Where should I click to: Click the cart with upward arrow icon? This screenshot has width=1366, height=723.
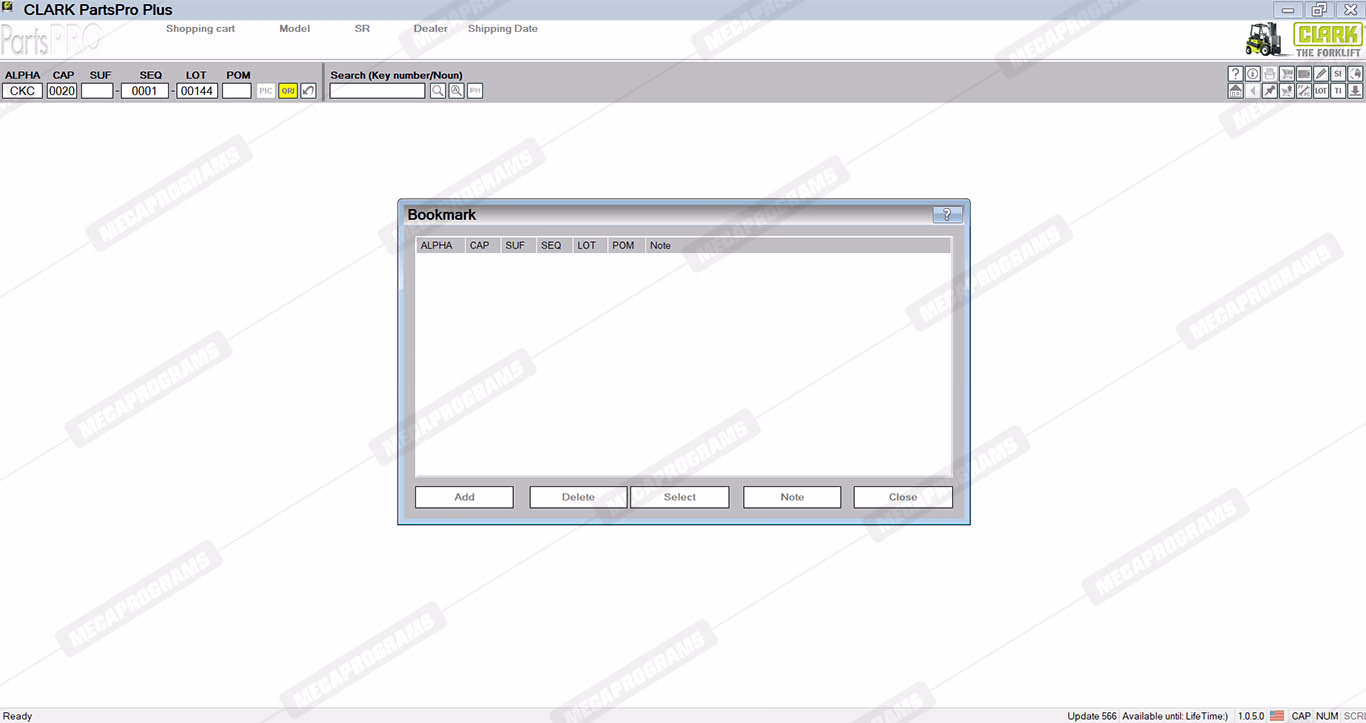pyautogui.click(x=1287, y=91)
